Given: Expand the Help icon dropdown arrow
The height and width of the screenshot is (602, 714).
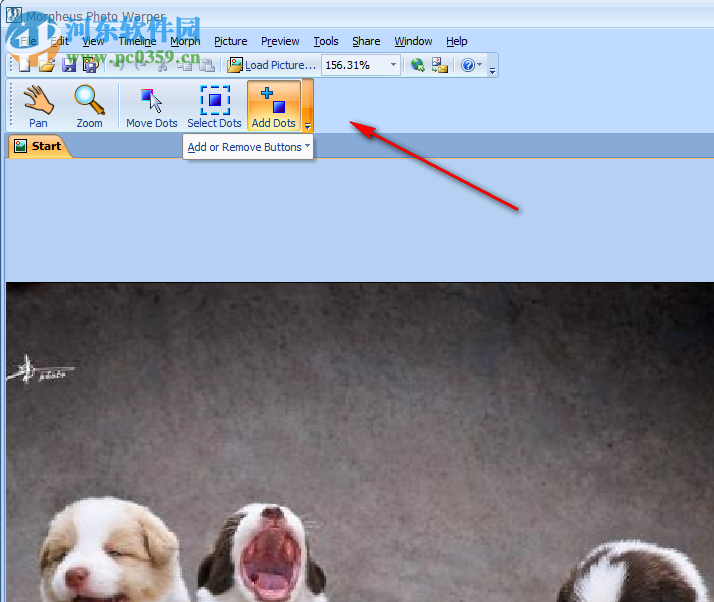Looking at the screenshot, I should click(479, 65).
